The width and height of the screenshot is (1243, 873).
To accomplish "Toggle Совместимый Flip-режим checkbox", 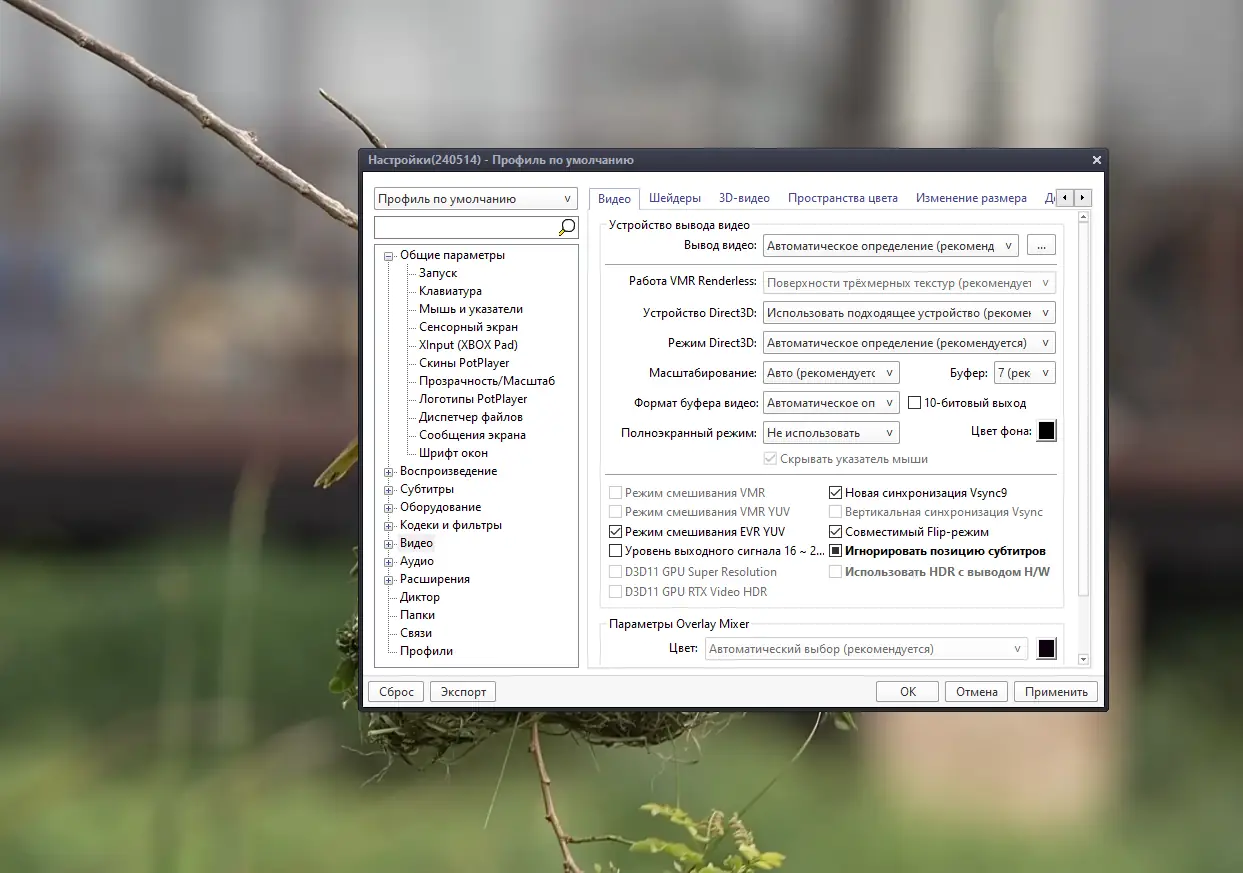I will coord(836,532).
